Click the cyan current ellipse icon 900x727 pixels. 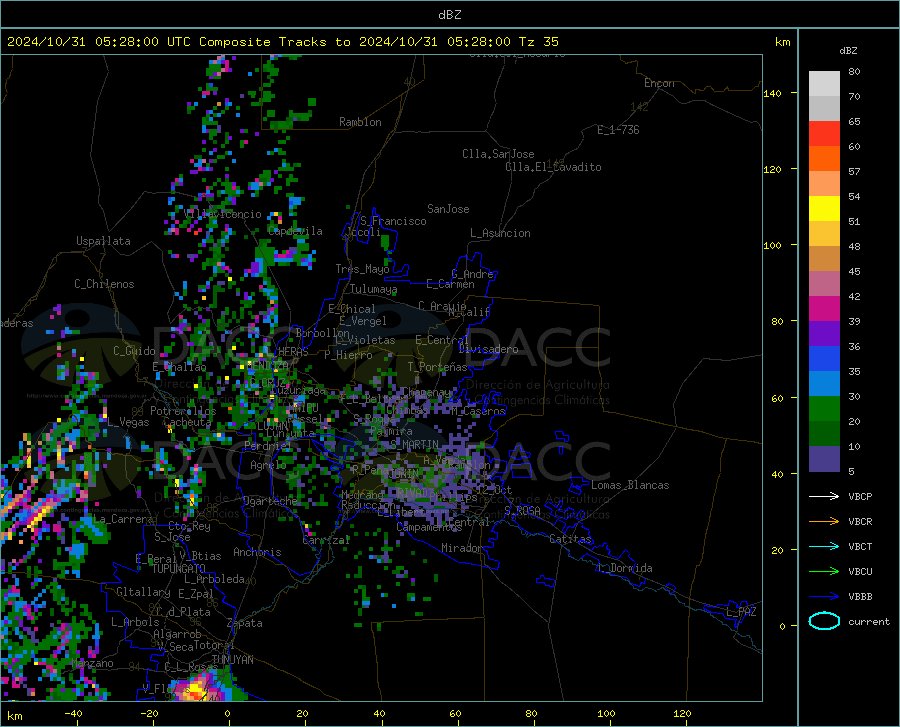[x=824, y=621]
